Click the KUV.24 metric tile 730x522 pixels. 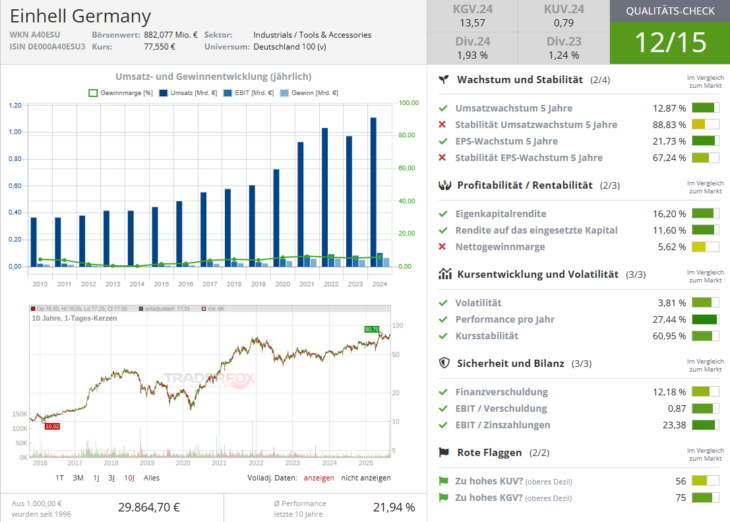(564, 16)
